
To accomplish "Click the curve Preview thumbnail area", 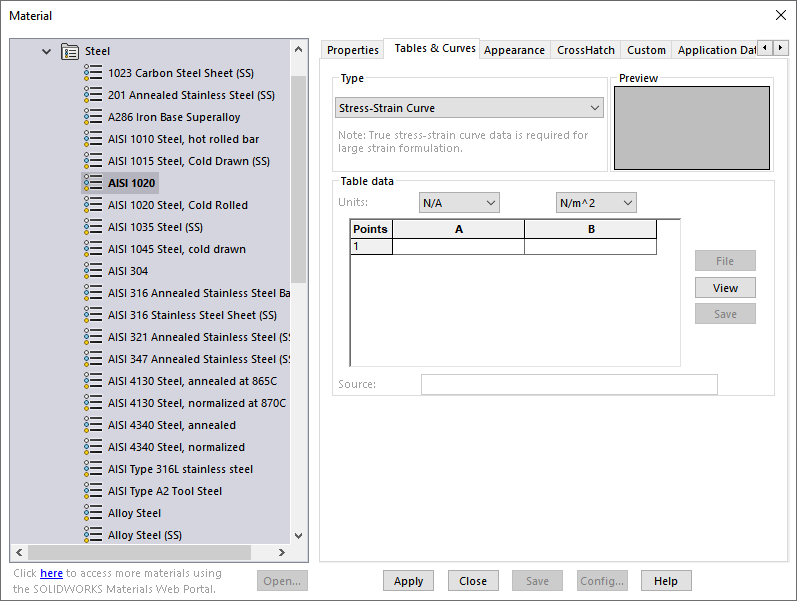I will point(692,128).
